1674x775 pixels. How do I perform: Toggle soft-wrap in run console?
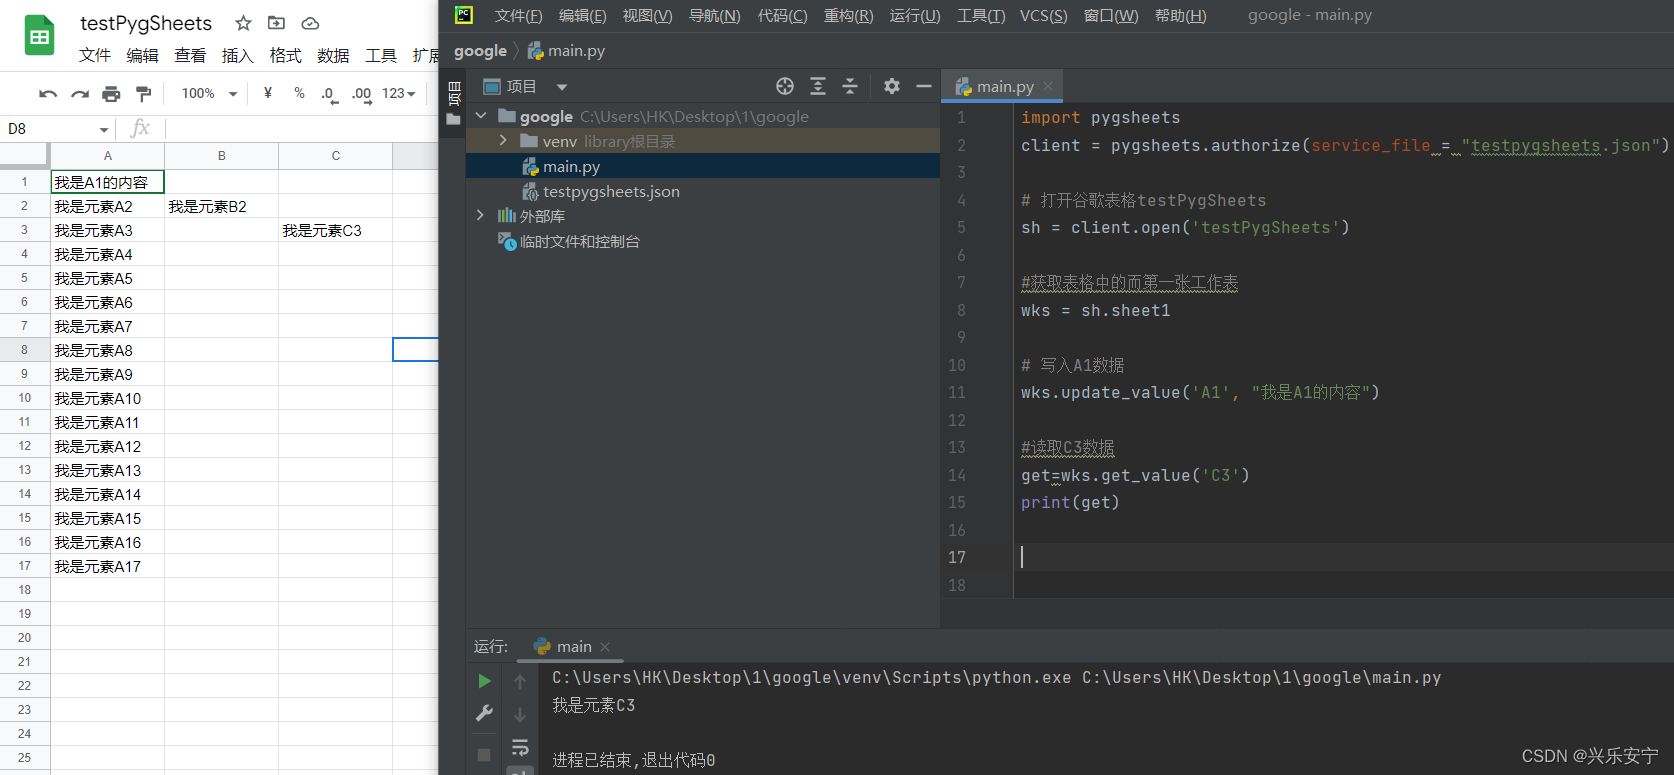520,748
